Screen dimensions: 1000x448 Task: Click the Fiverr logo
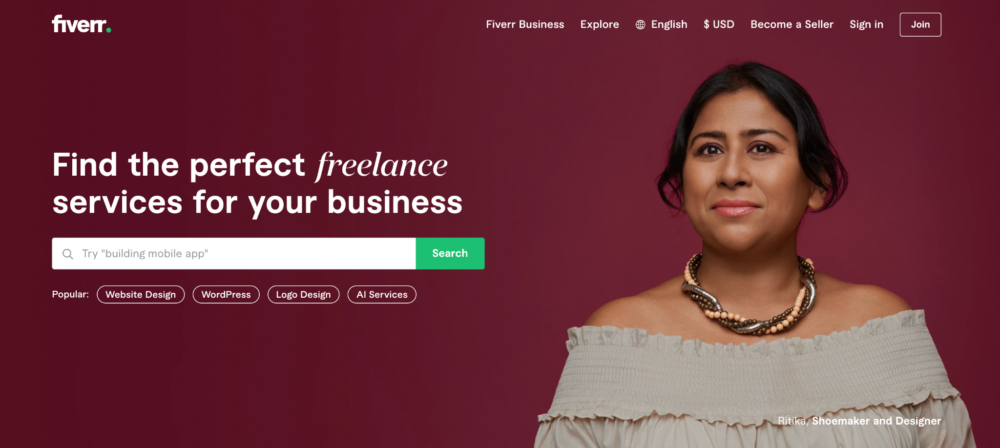pyautogui.click(x=82, y=24)
